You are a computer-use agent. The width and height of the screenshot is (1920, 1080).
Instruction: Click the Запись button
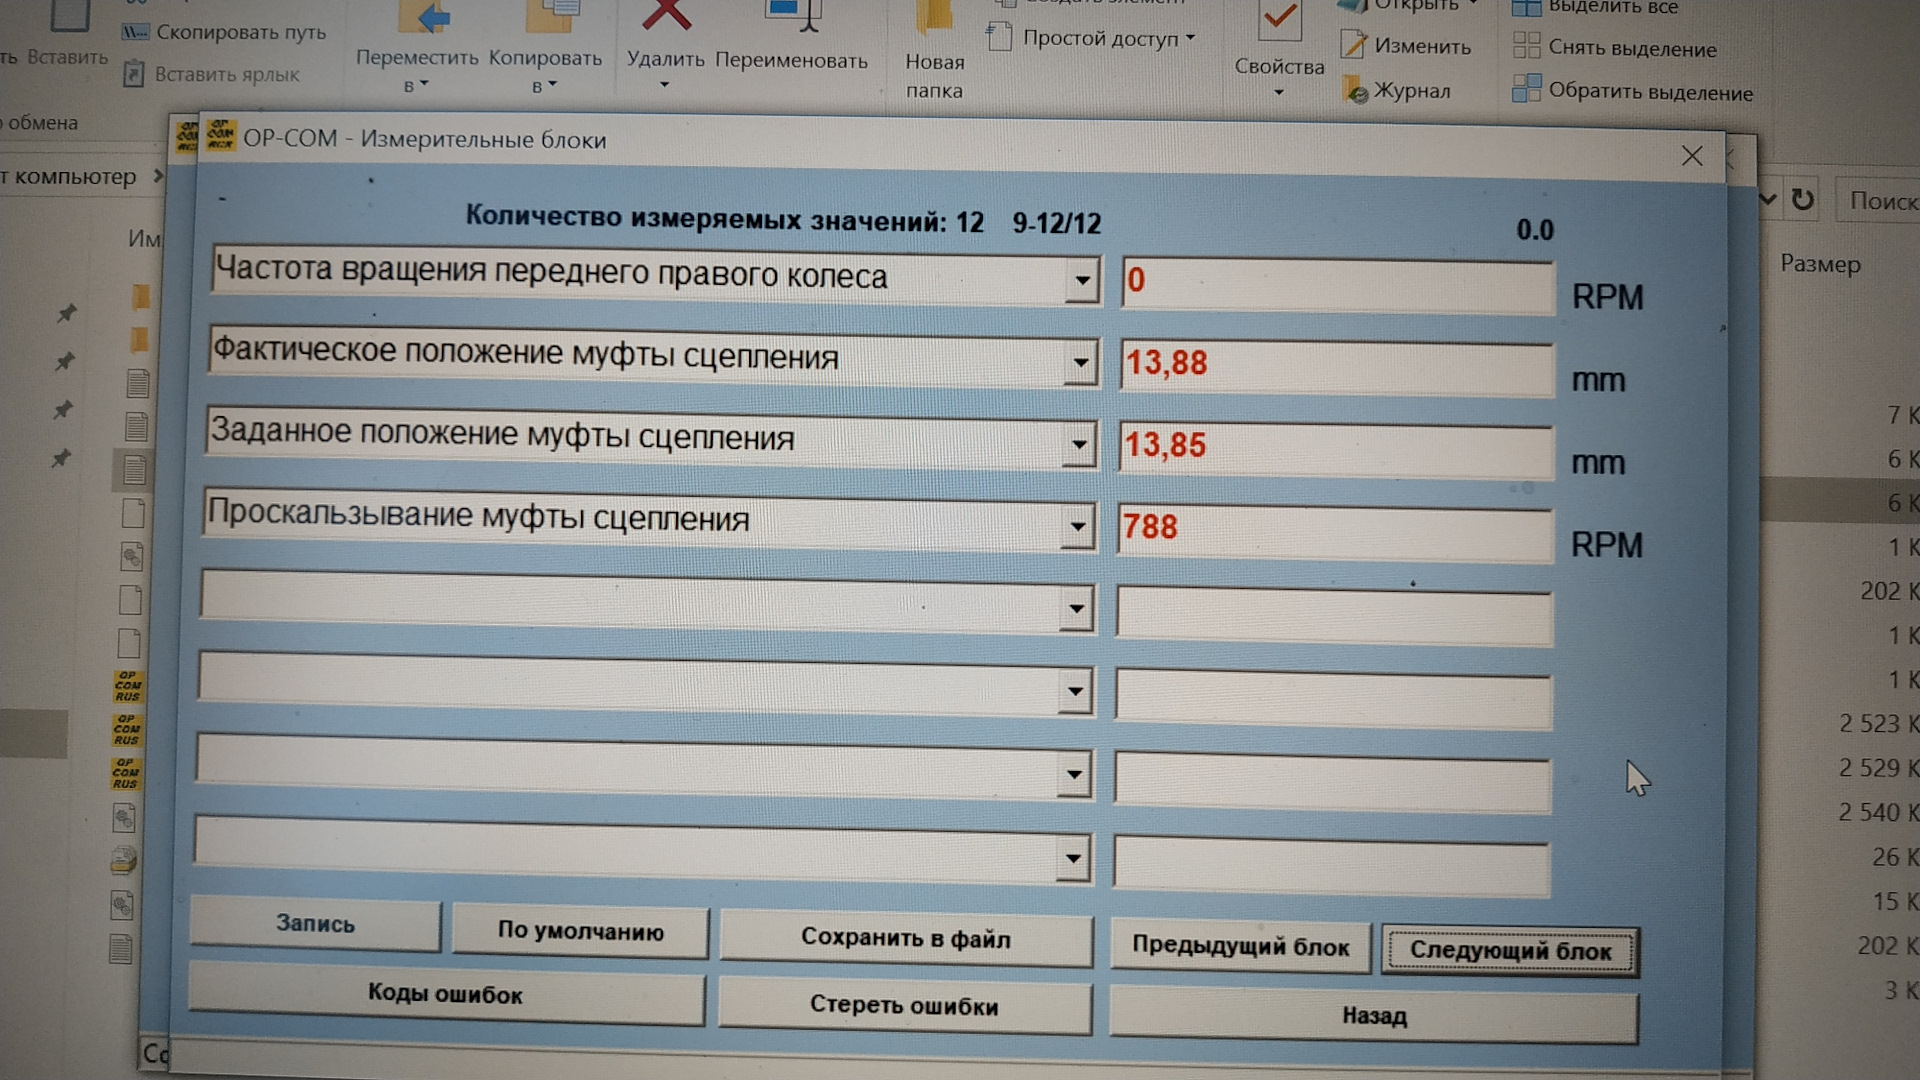pyautogui.click(x=315, y=924)
